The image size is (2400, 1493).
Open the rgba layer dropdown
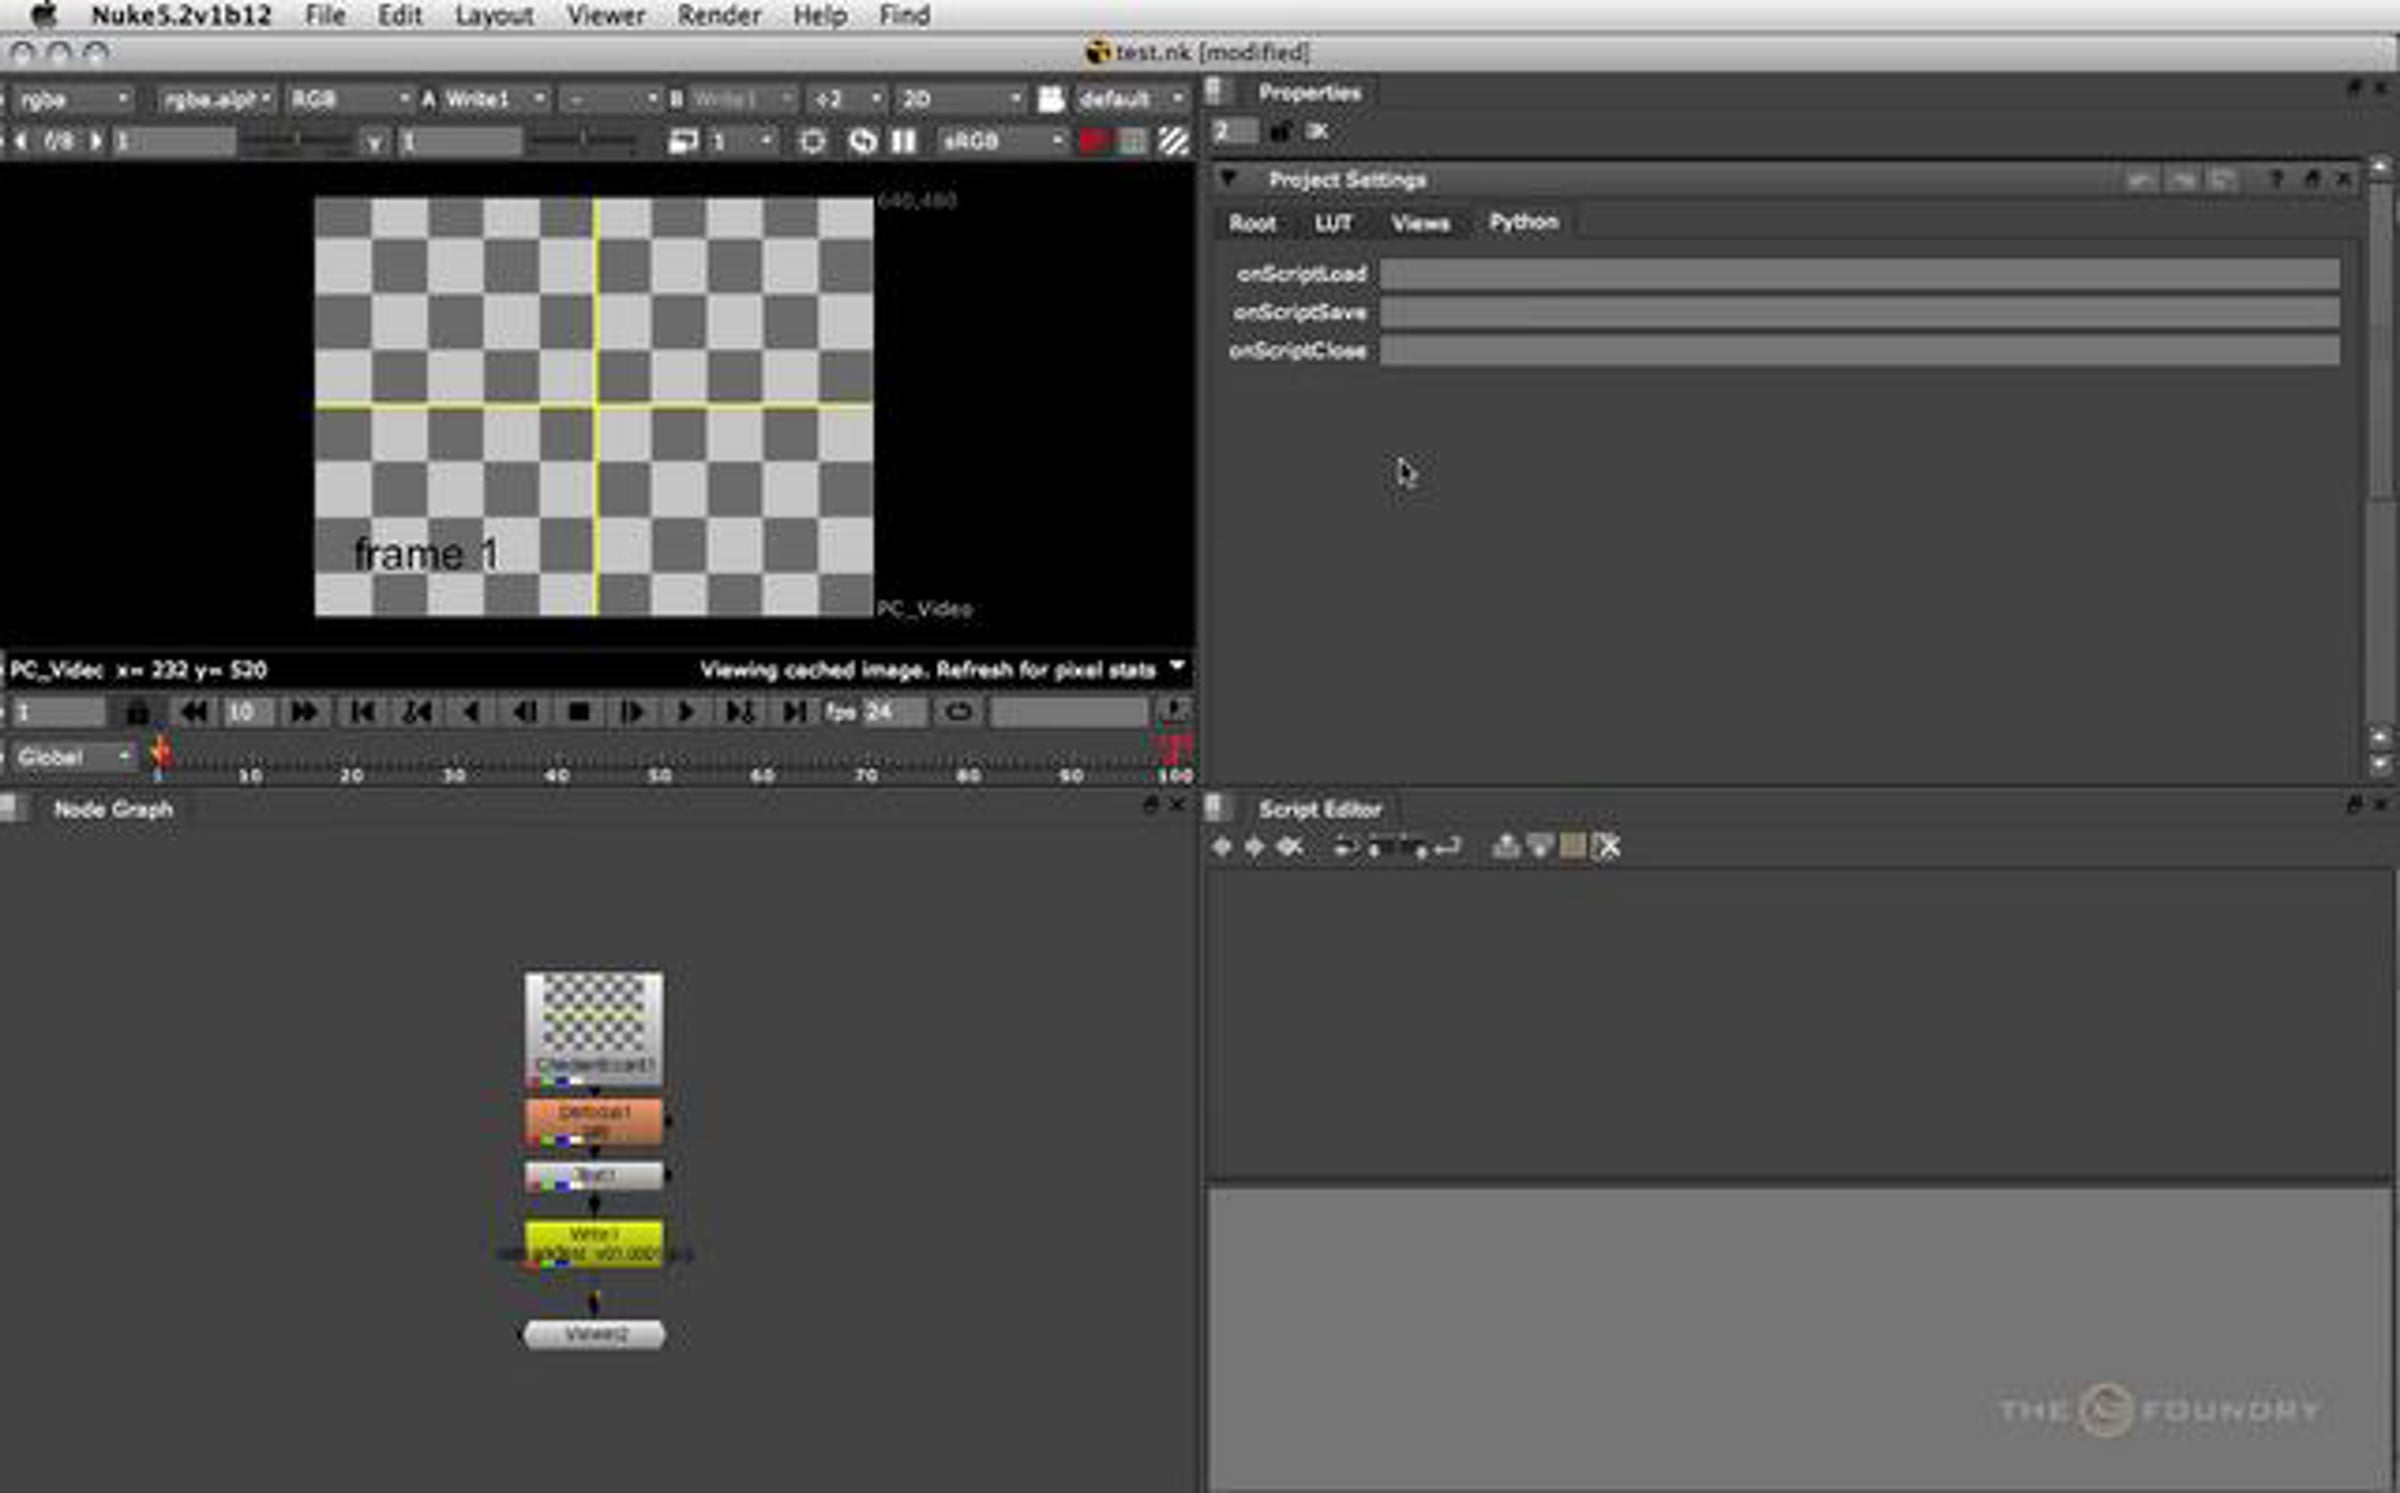[72, 99]
